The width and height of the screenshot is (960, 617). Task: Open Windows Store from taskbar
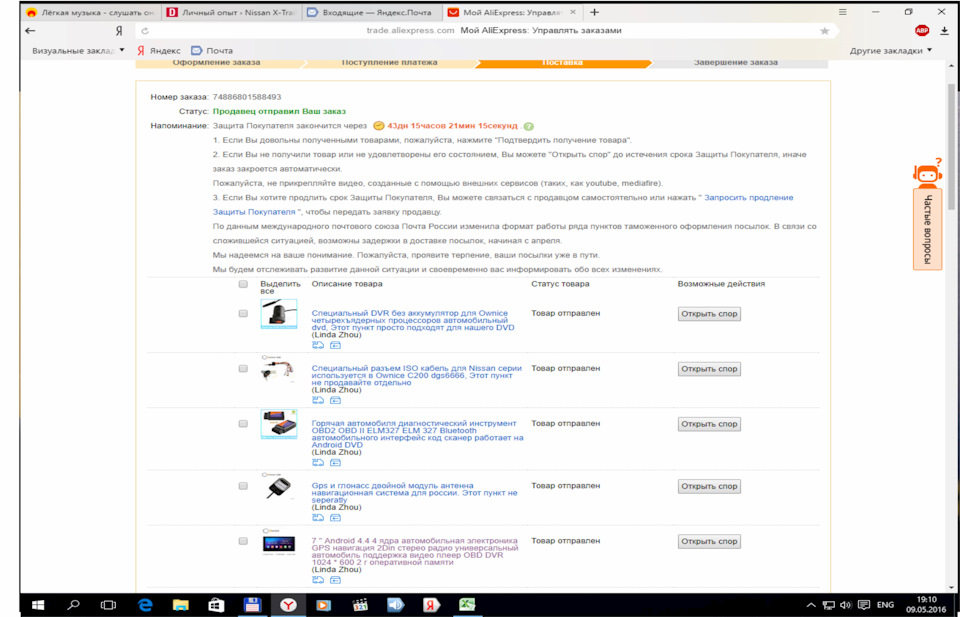click(x=216, y=605)
